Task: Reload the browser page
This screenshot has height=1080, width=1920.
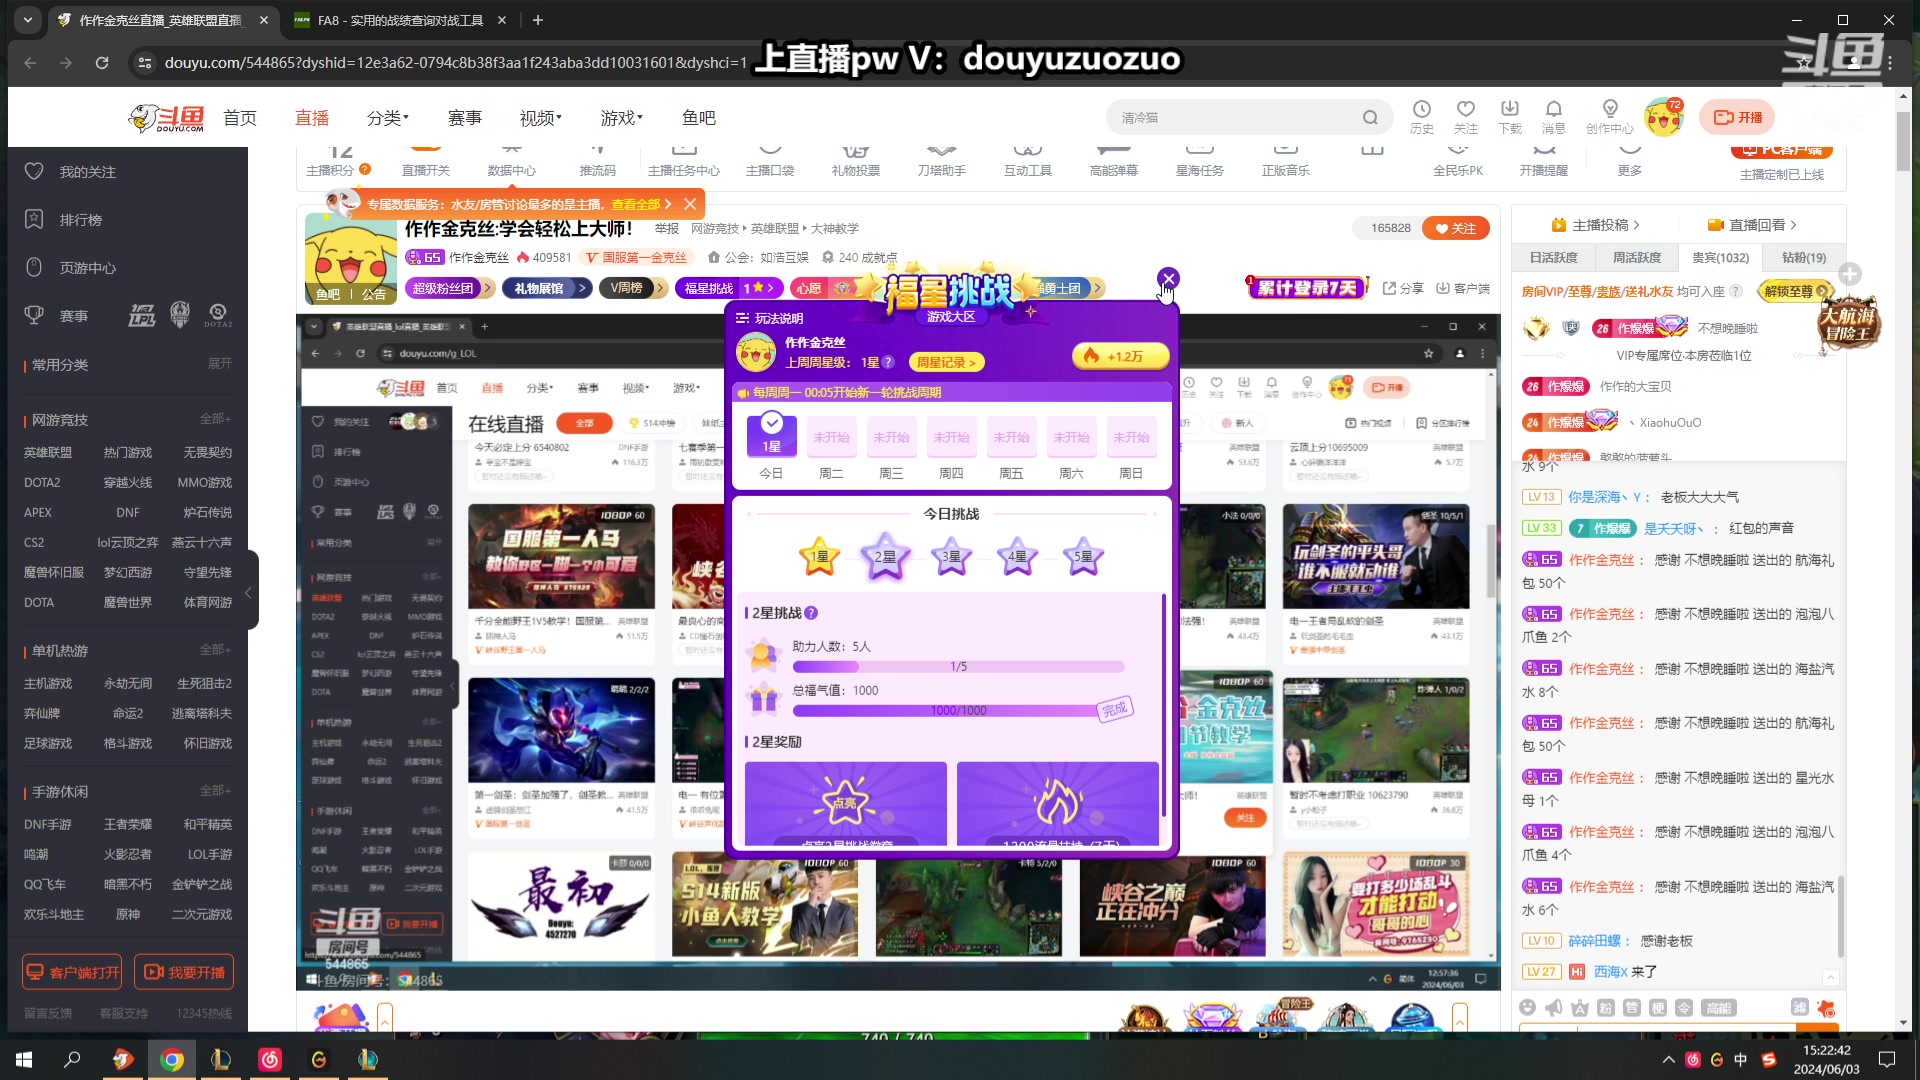Action: click(102, 63)
